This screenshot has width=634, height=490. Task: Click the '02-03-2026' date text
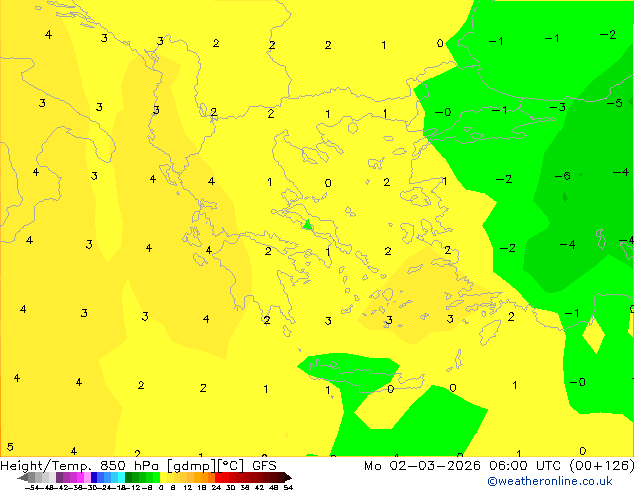point(435,466)
